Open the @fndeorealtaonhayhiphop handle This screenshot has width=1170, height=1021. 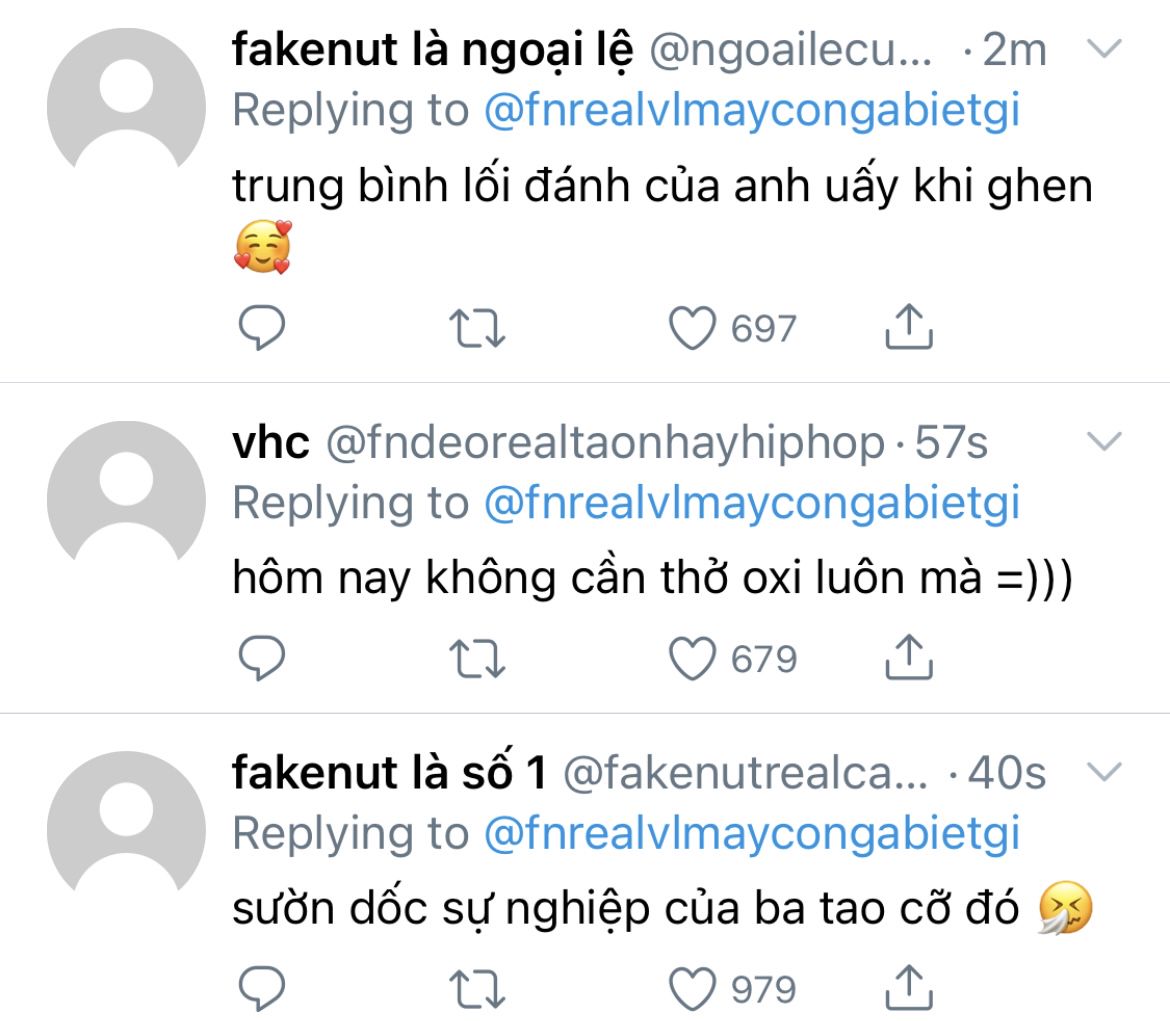(x=605, y=443)
